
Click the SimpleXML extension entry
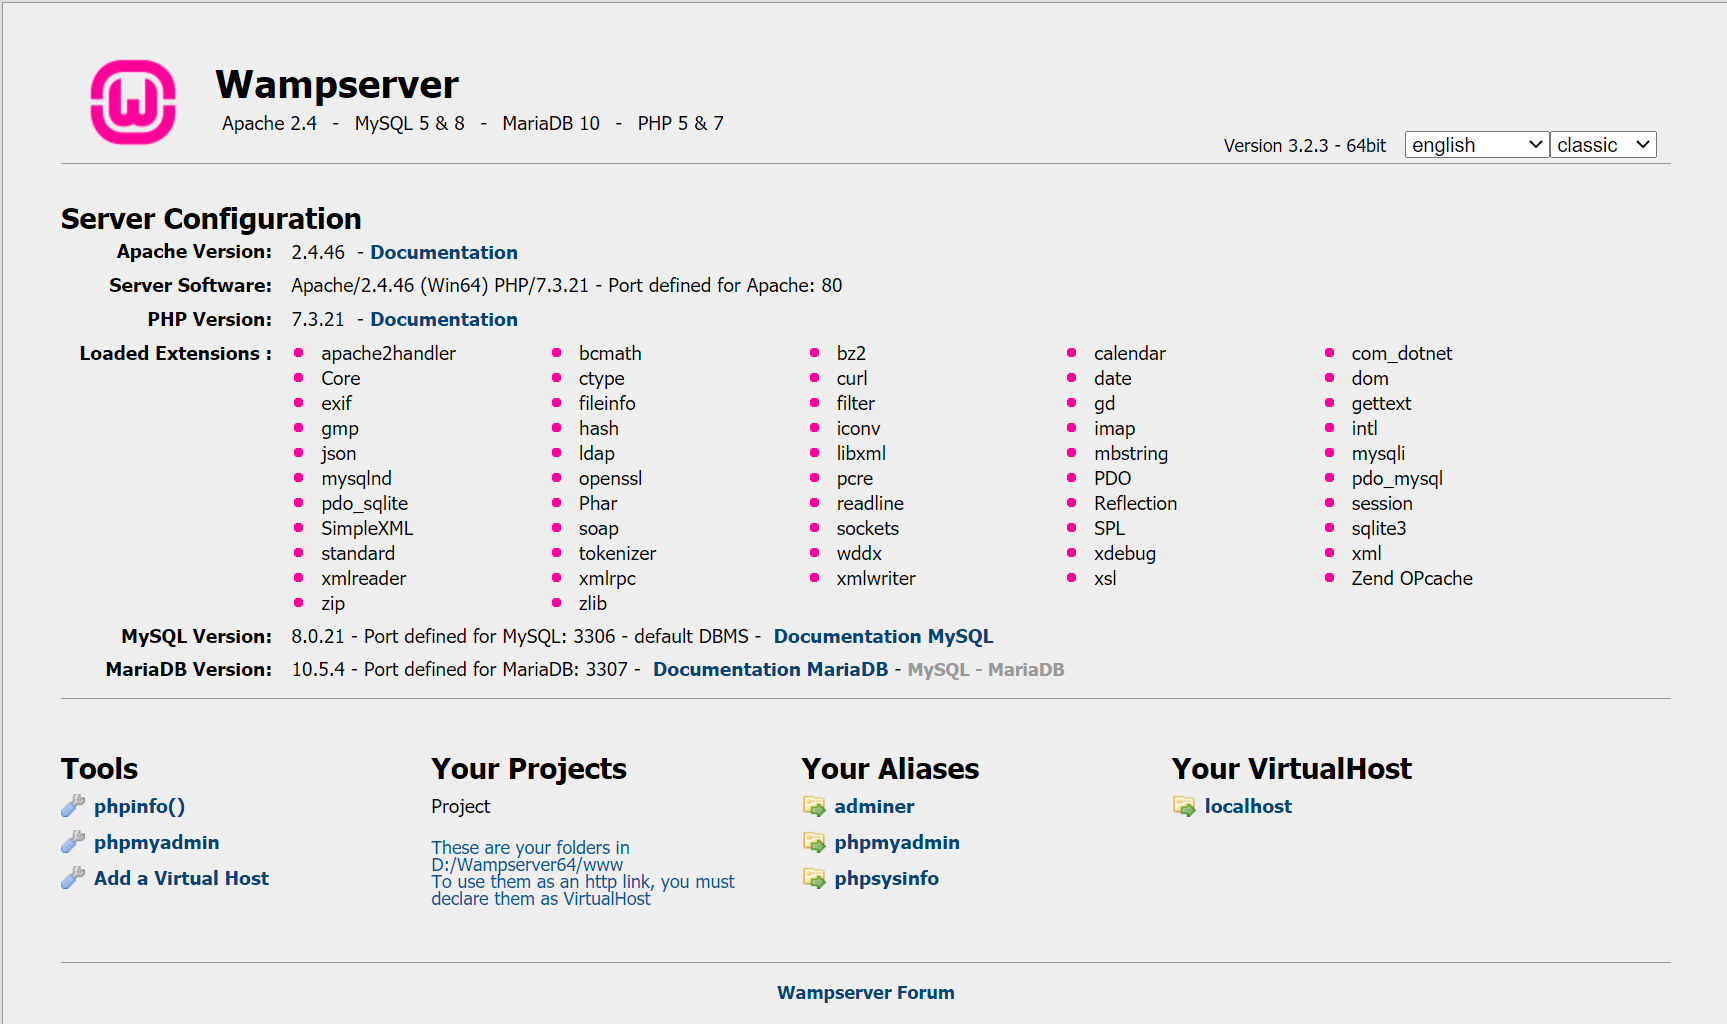pos(367,528)
